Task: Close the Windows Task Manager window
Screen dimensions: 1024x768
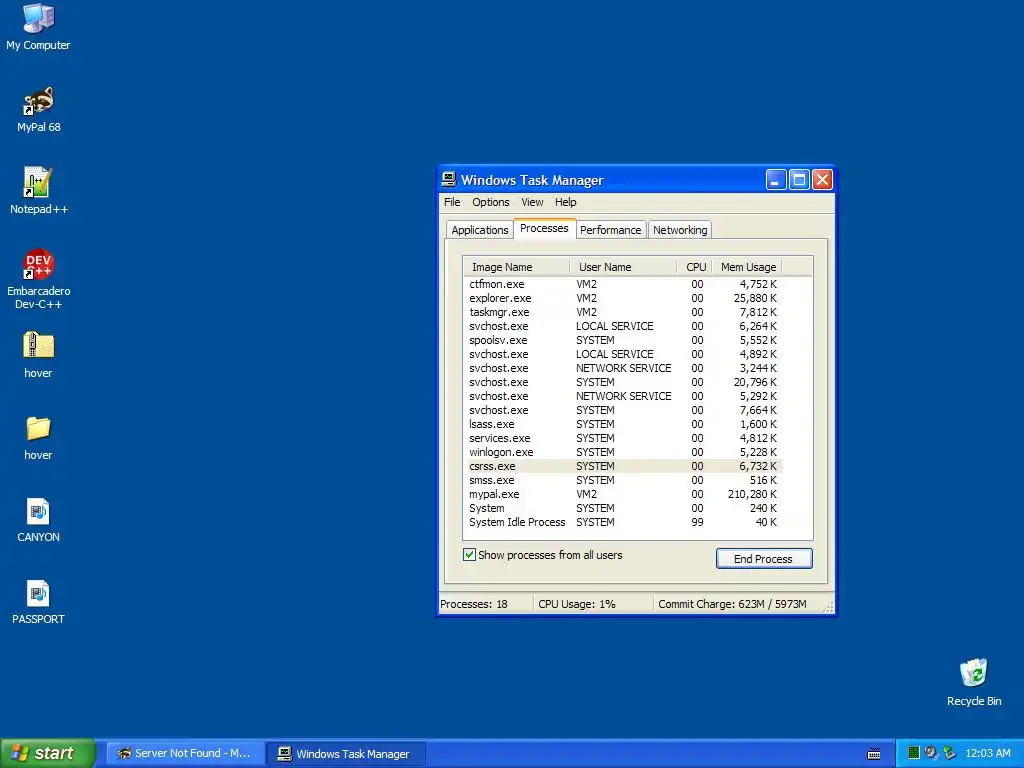Action: [822, 180]
